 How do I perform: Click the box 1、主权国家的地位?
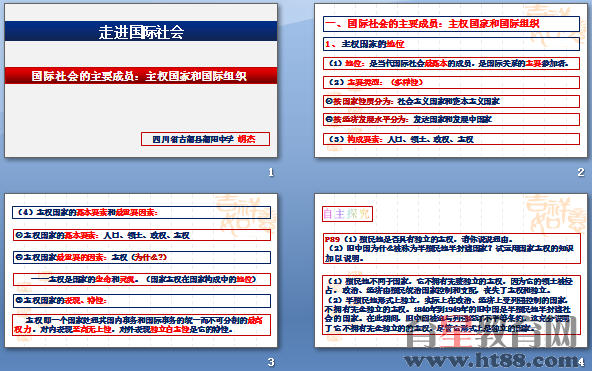[451, 44]
